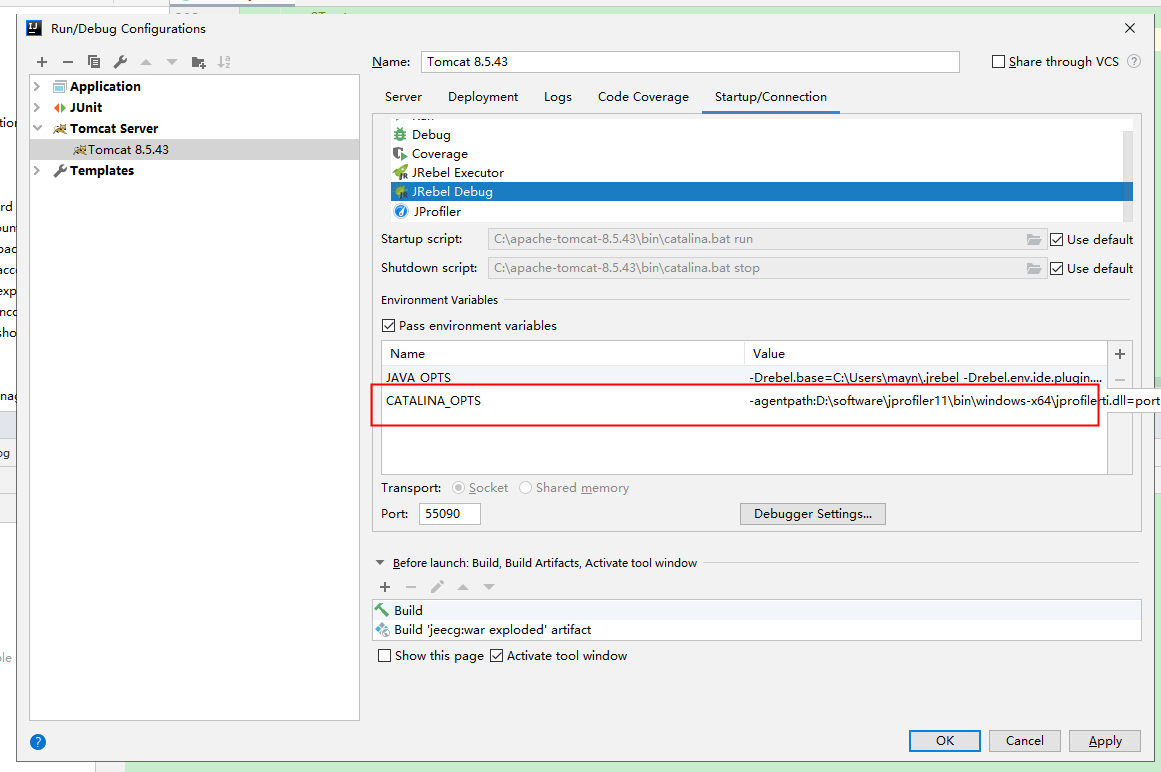This screenshot has height=772, width=1161.
Task: Remove the selected configuration with minus icon
Action: tap(67, 62)
